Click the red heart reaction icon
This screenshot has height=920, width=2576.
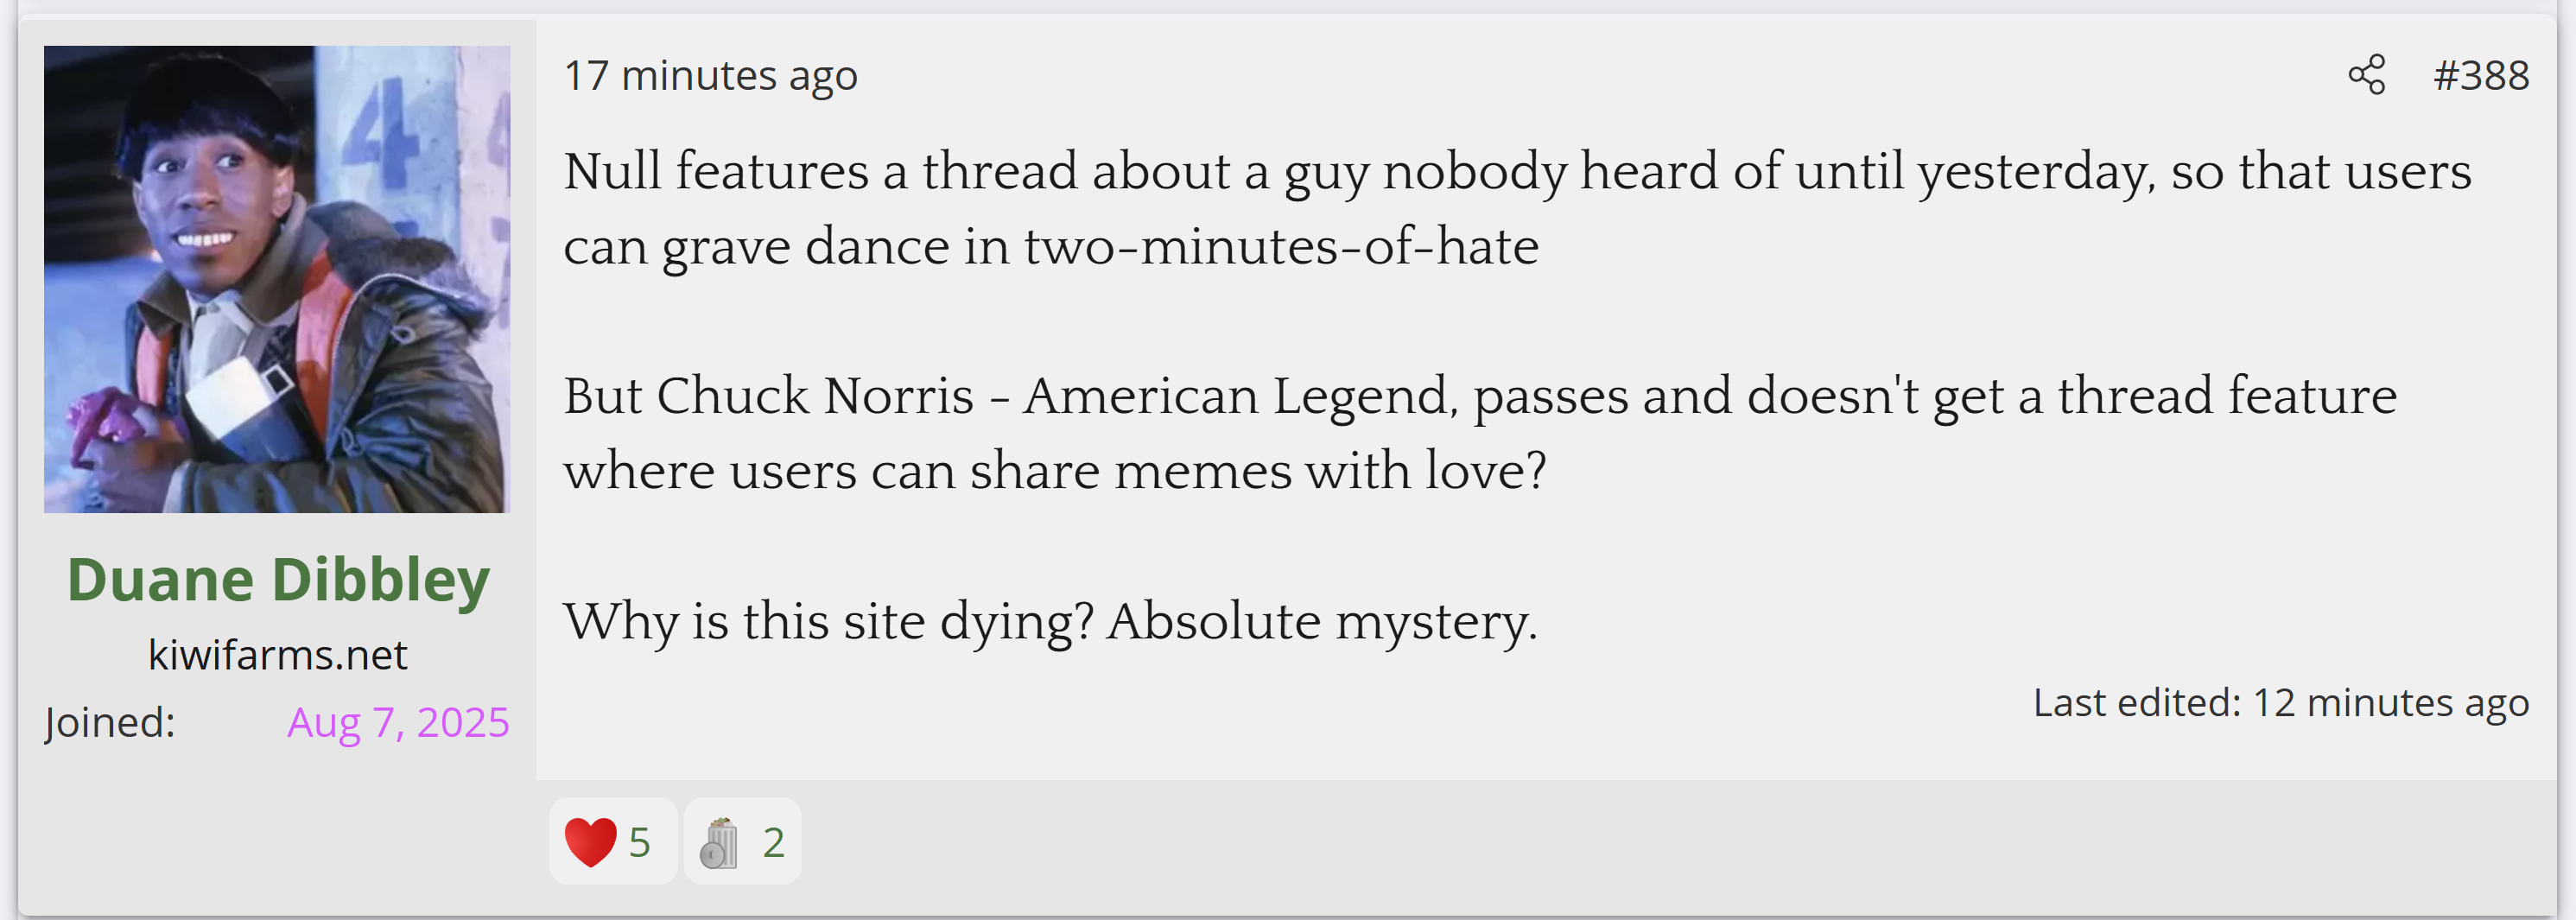[590, 842]
